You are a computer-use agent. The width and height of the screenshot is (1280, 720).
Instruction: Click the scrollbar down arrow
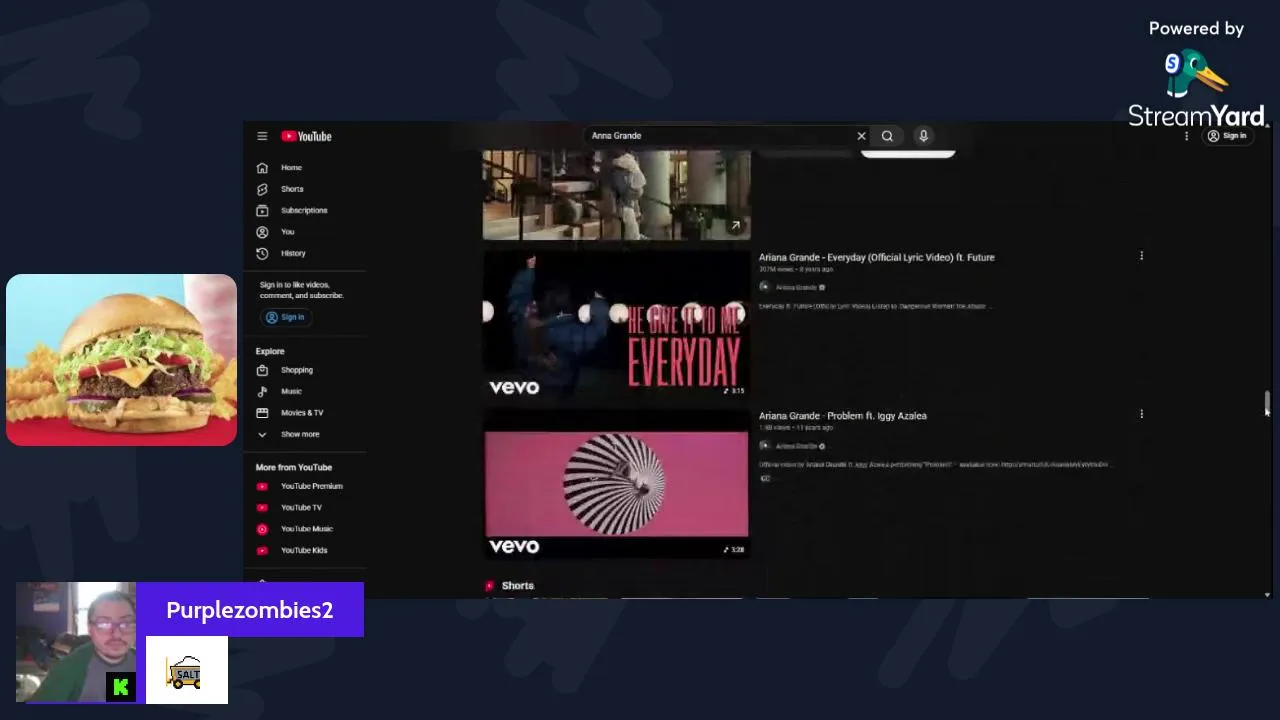[1267, 595]
